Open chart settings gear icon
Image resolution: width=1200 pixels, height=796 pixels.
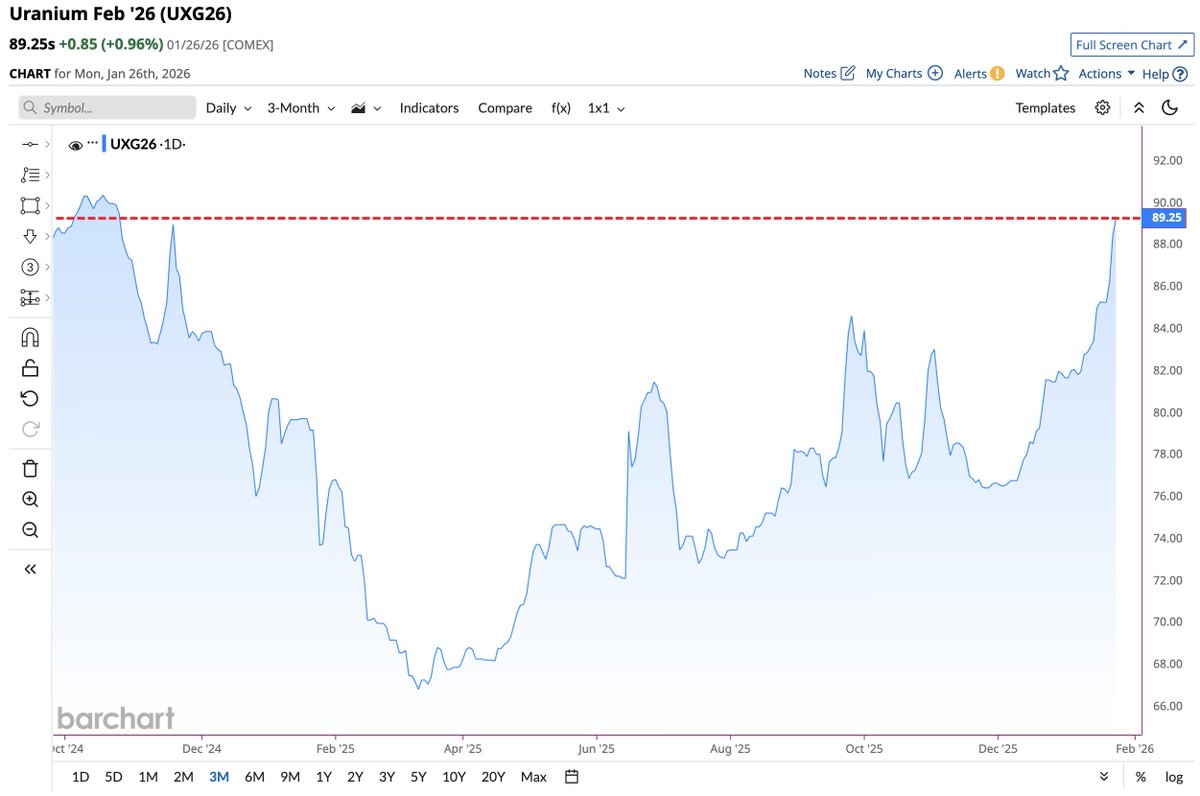[x=1103, y=108]
